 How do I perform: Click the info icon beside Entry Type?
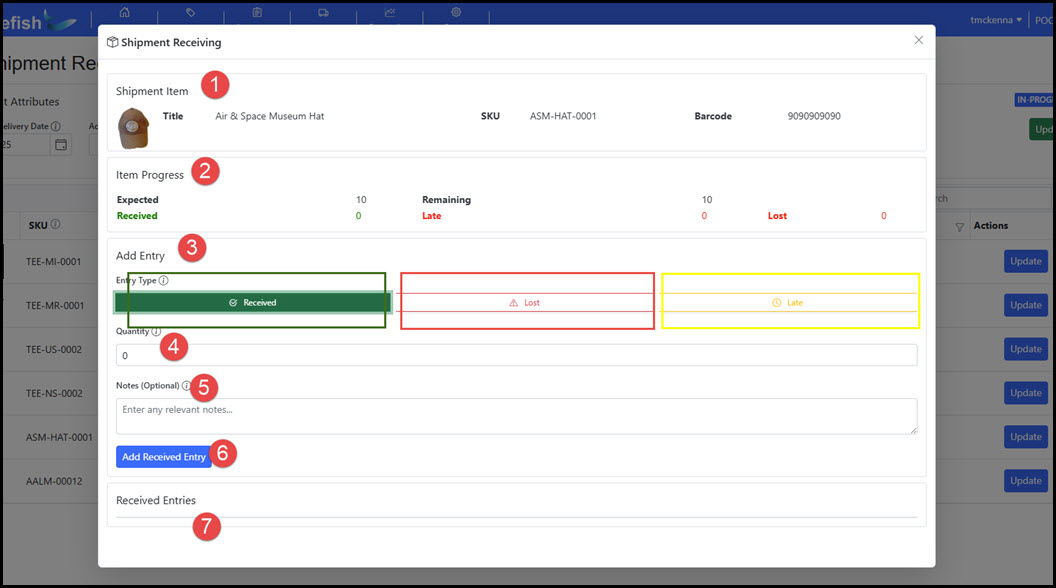[x=164, y=281]
